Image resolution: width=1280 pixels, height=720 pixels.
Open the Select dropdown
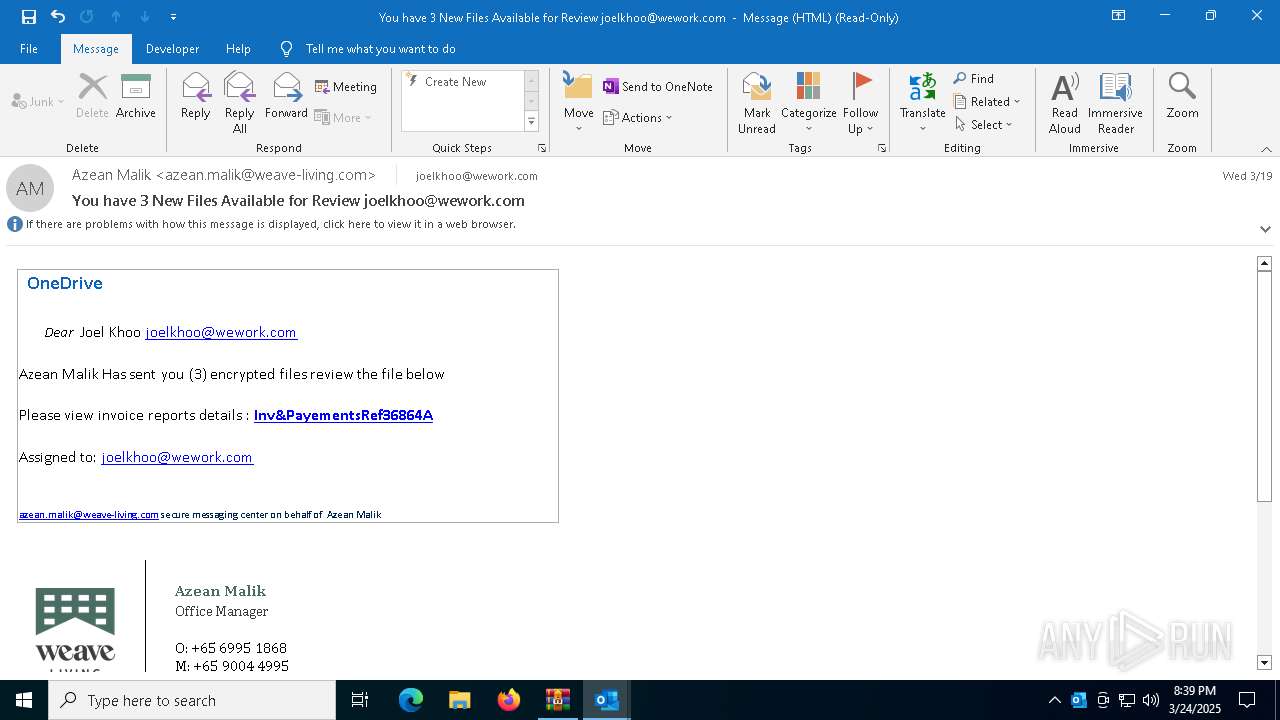(984, 125)
